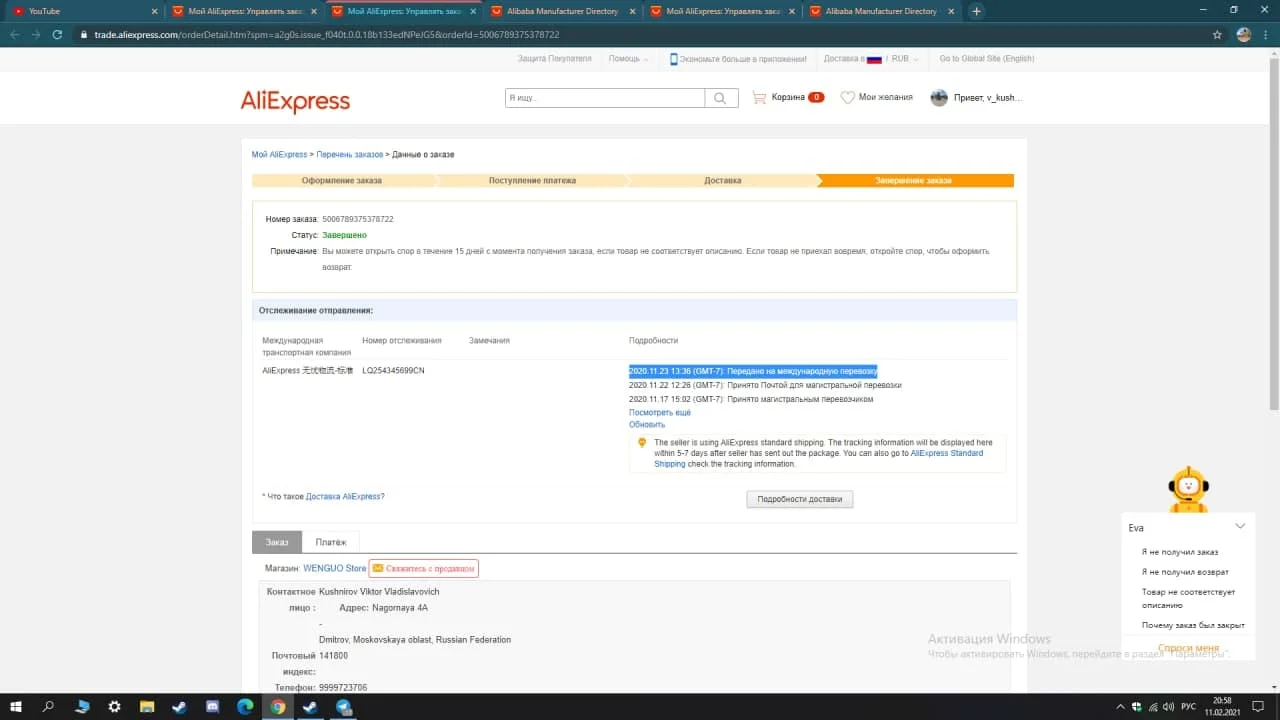Image resolution: width=1280 pixels, height=720 pixels.
Task: Go to Перечень заказов breadcrumb
Action: 350,155
